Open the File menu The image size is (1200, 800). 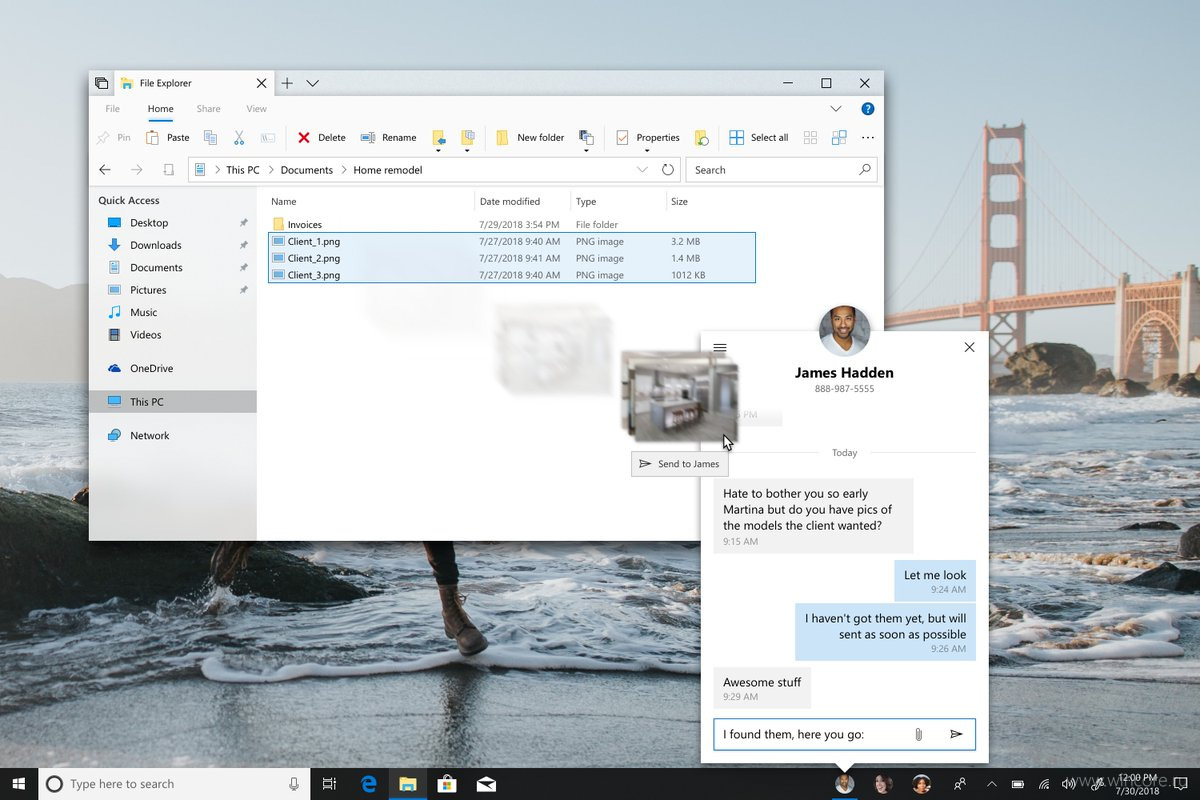point(113,109)
